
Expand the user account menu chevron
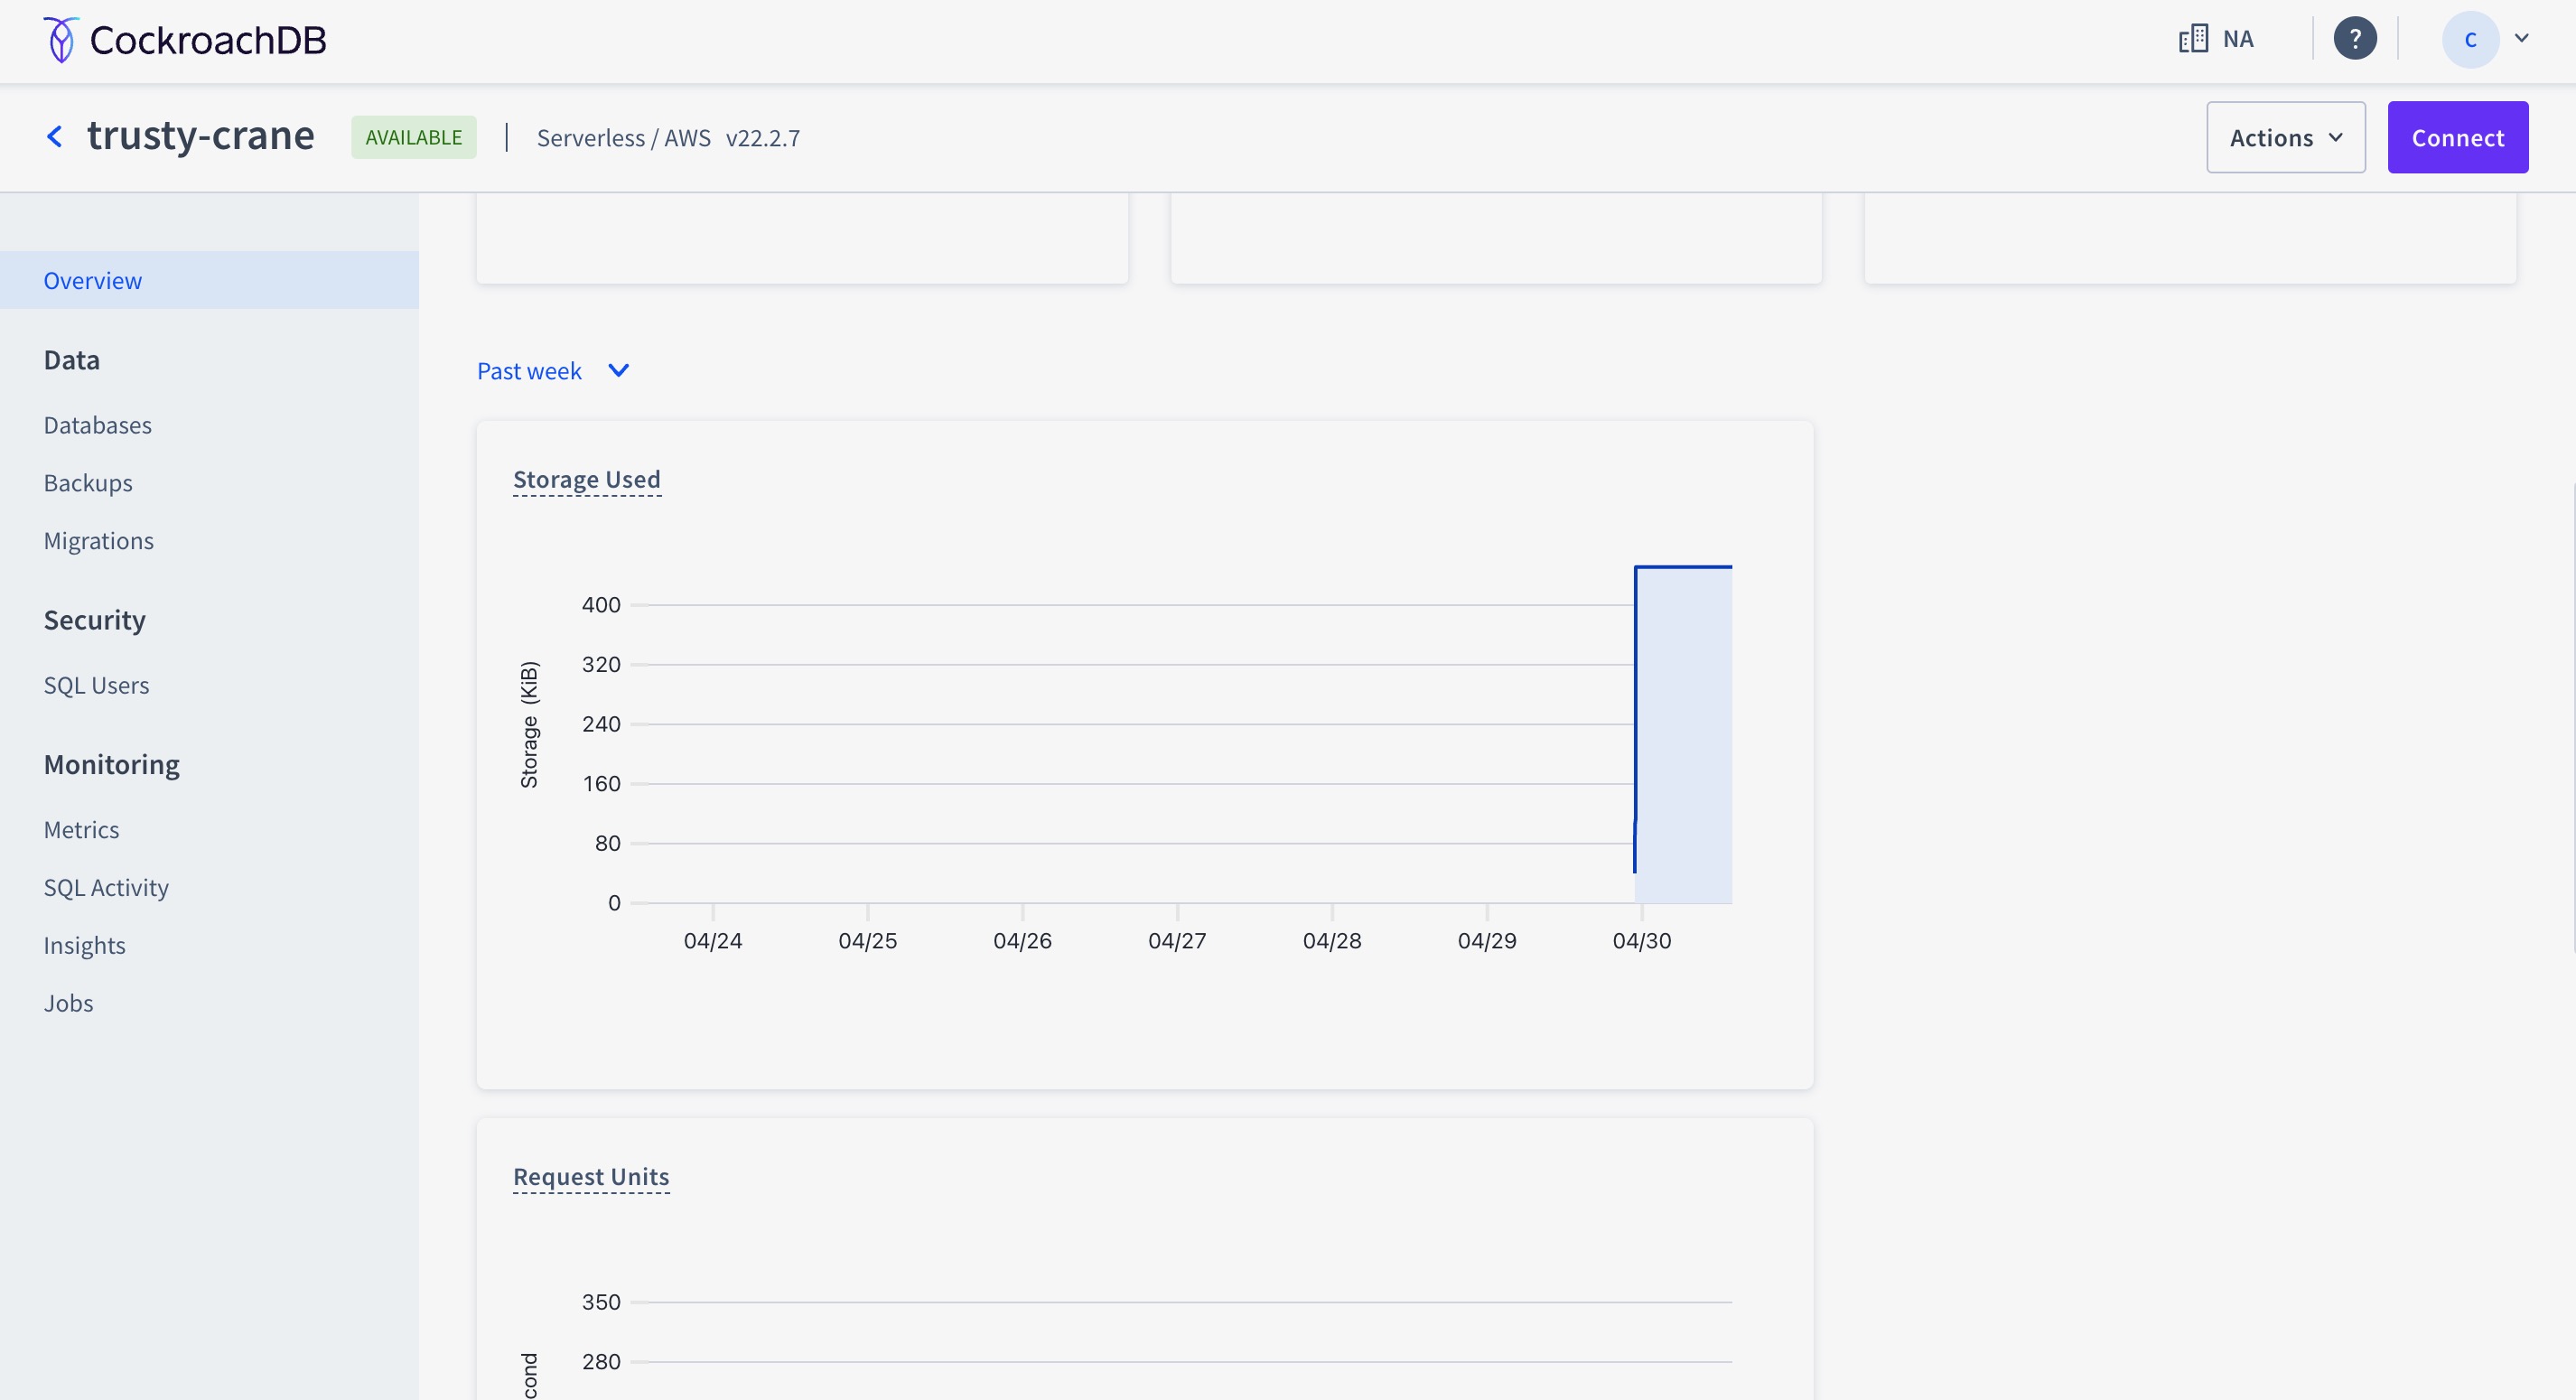(2521, 38)
